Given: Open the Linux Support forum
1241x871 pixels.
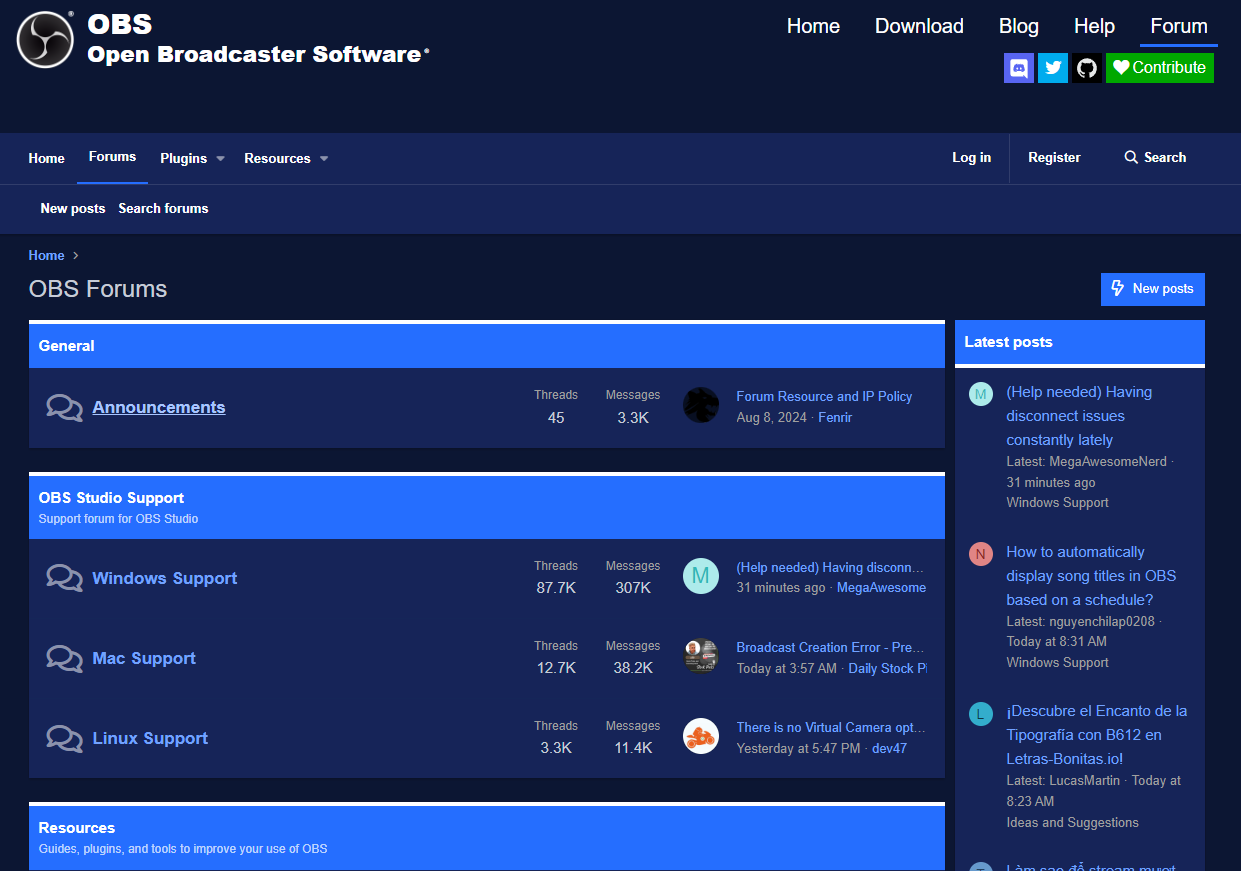Looking at the screenshot, I should 150,738.
